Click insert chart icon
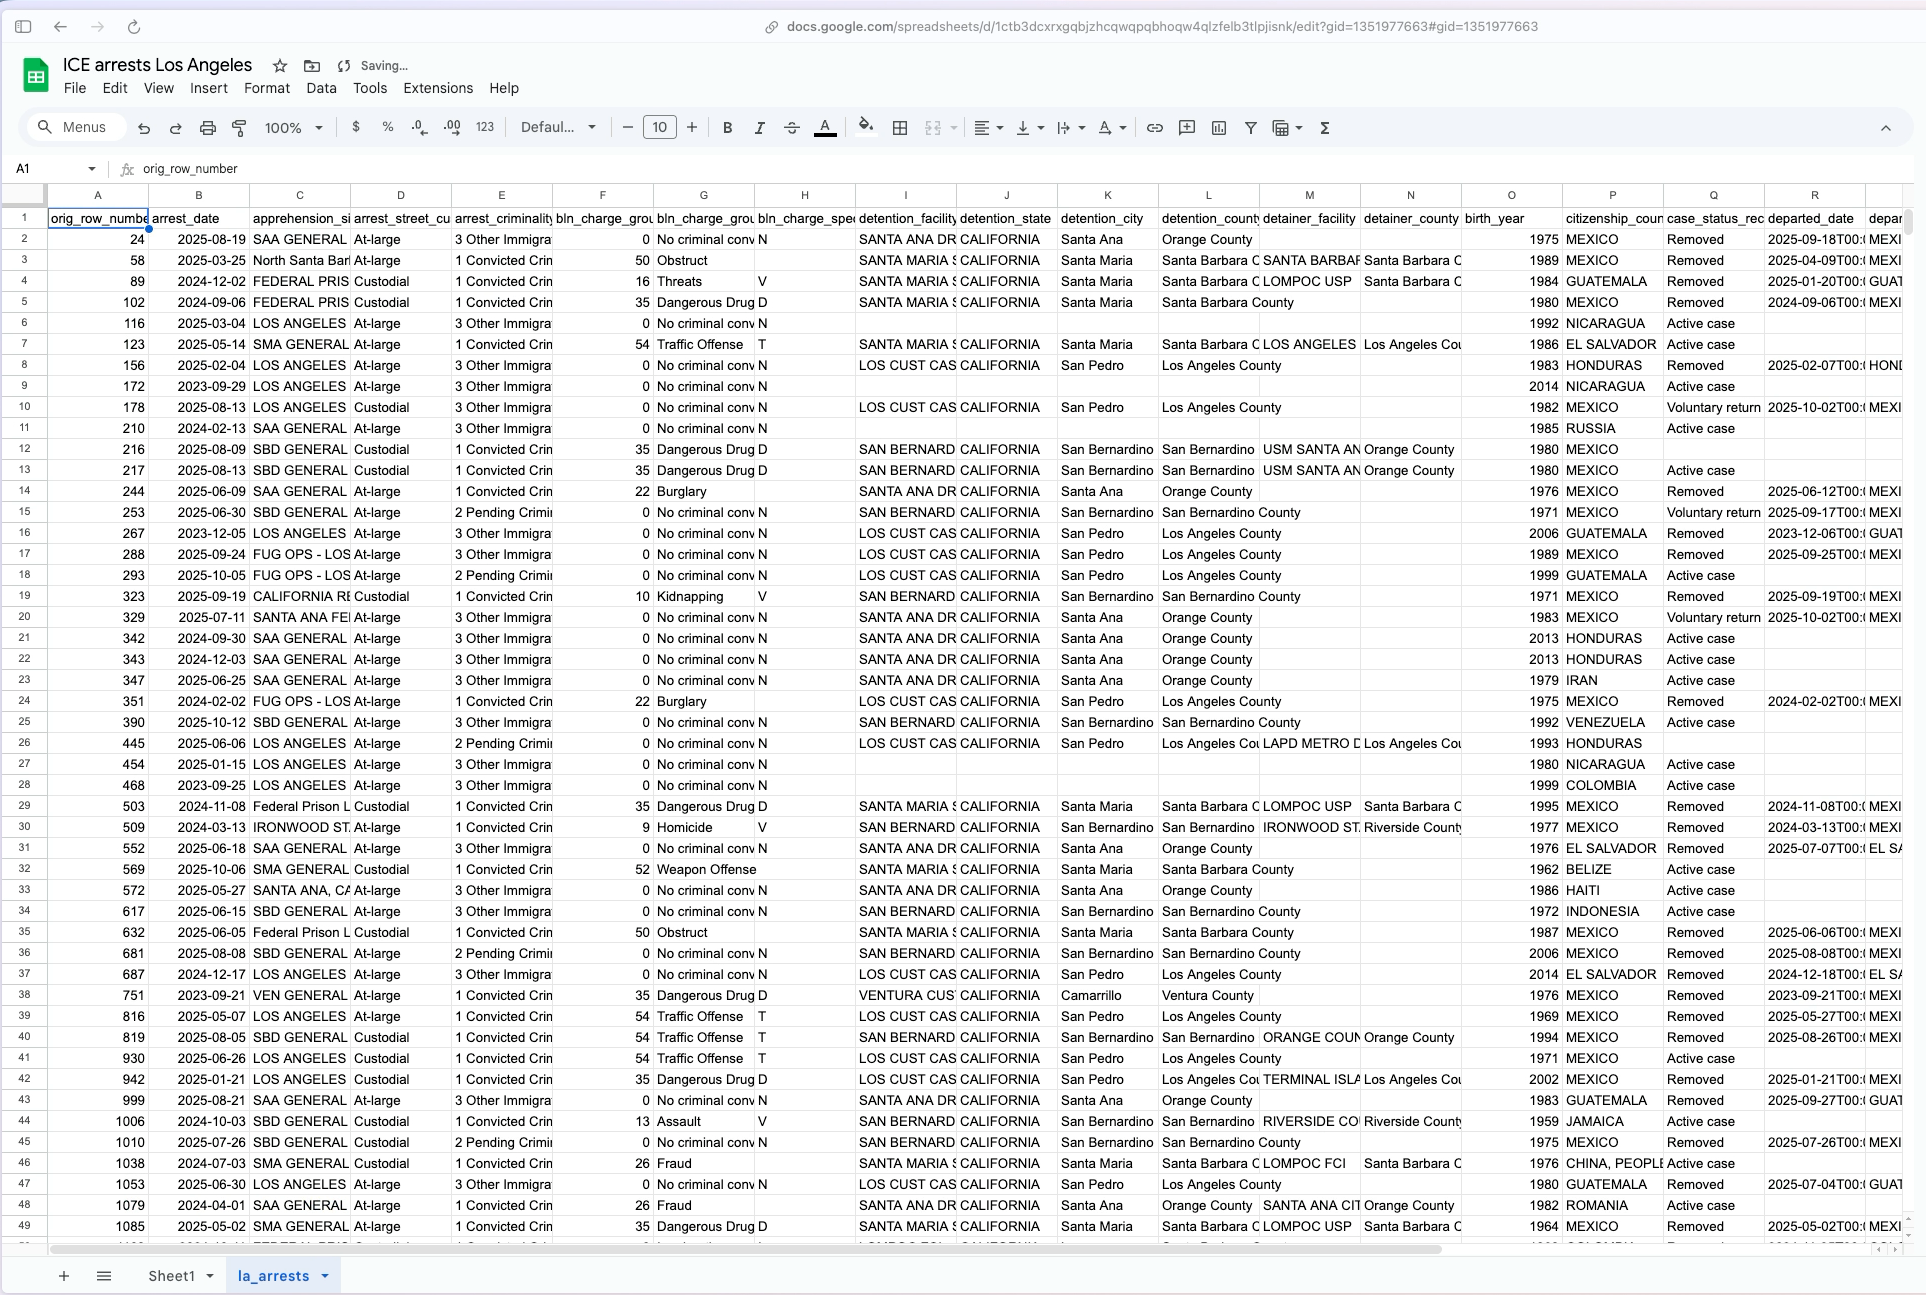 click(1218, 128)
